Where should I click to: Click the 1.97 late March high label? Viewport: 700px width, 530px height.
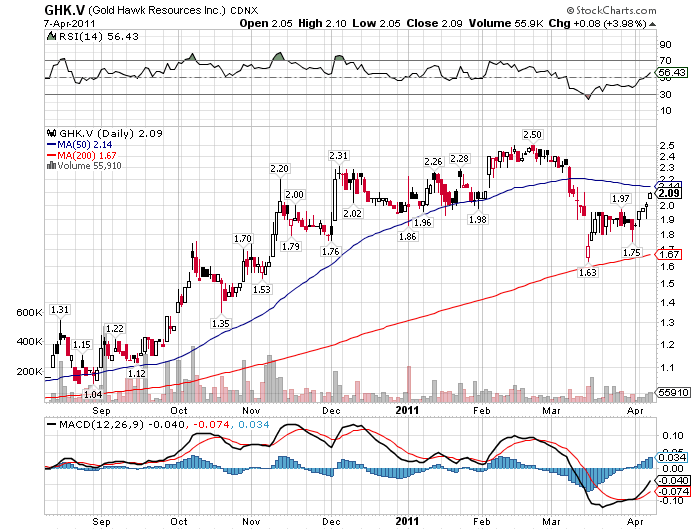tap(621, 198)
